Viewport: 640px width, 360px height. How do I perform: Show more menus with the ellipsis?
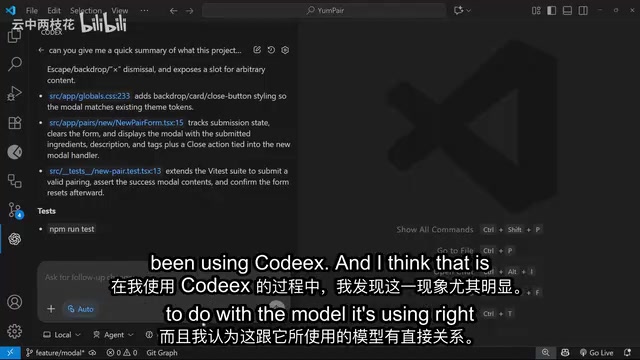click(144, 11)
